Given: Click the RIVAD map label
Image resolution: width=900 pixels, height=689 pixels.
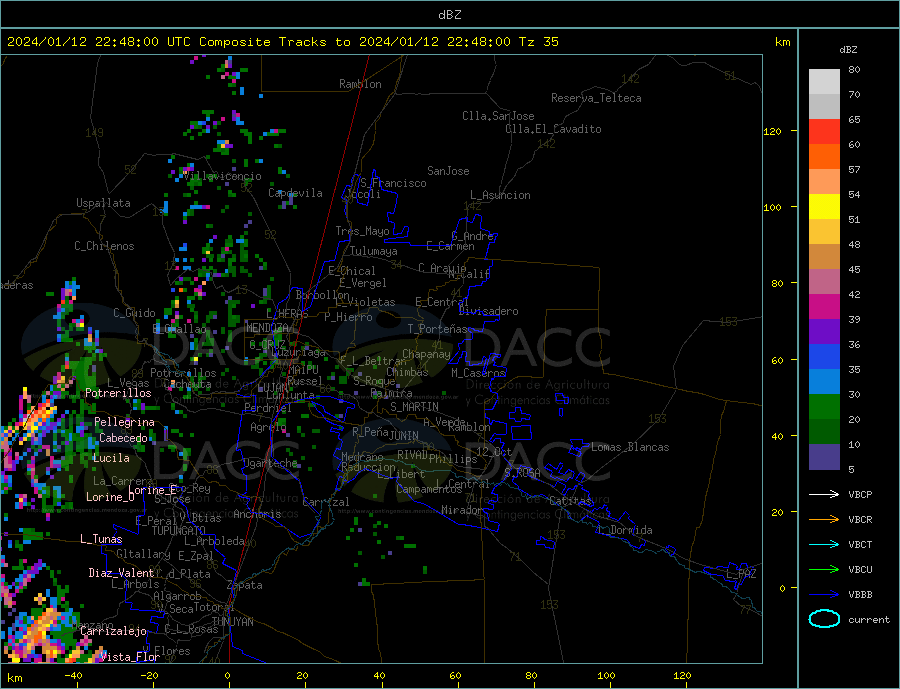Looking at the screenshot, I should pyautogui.click(x=413, y=454).
